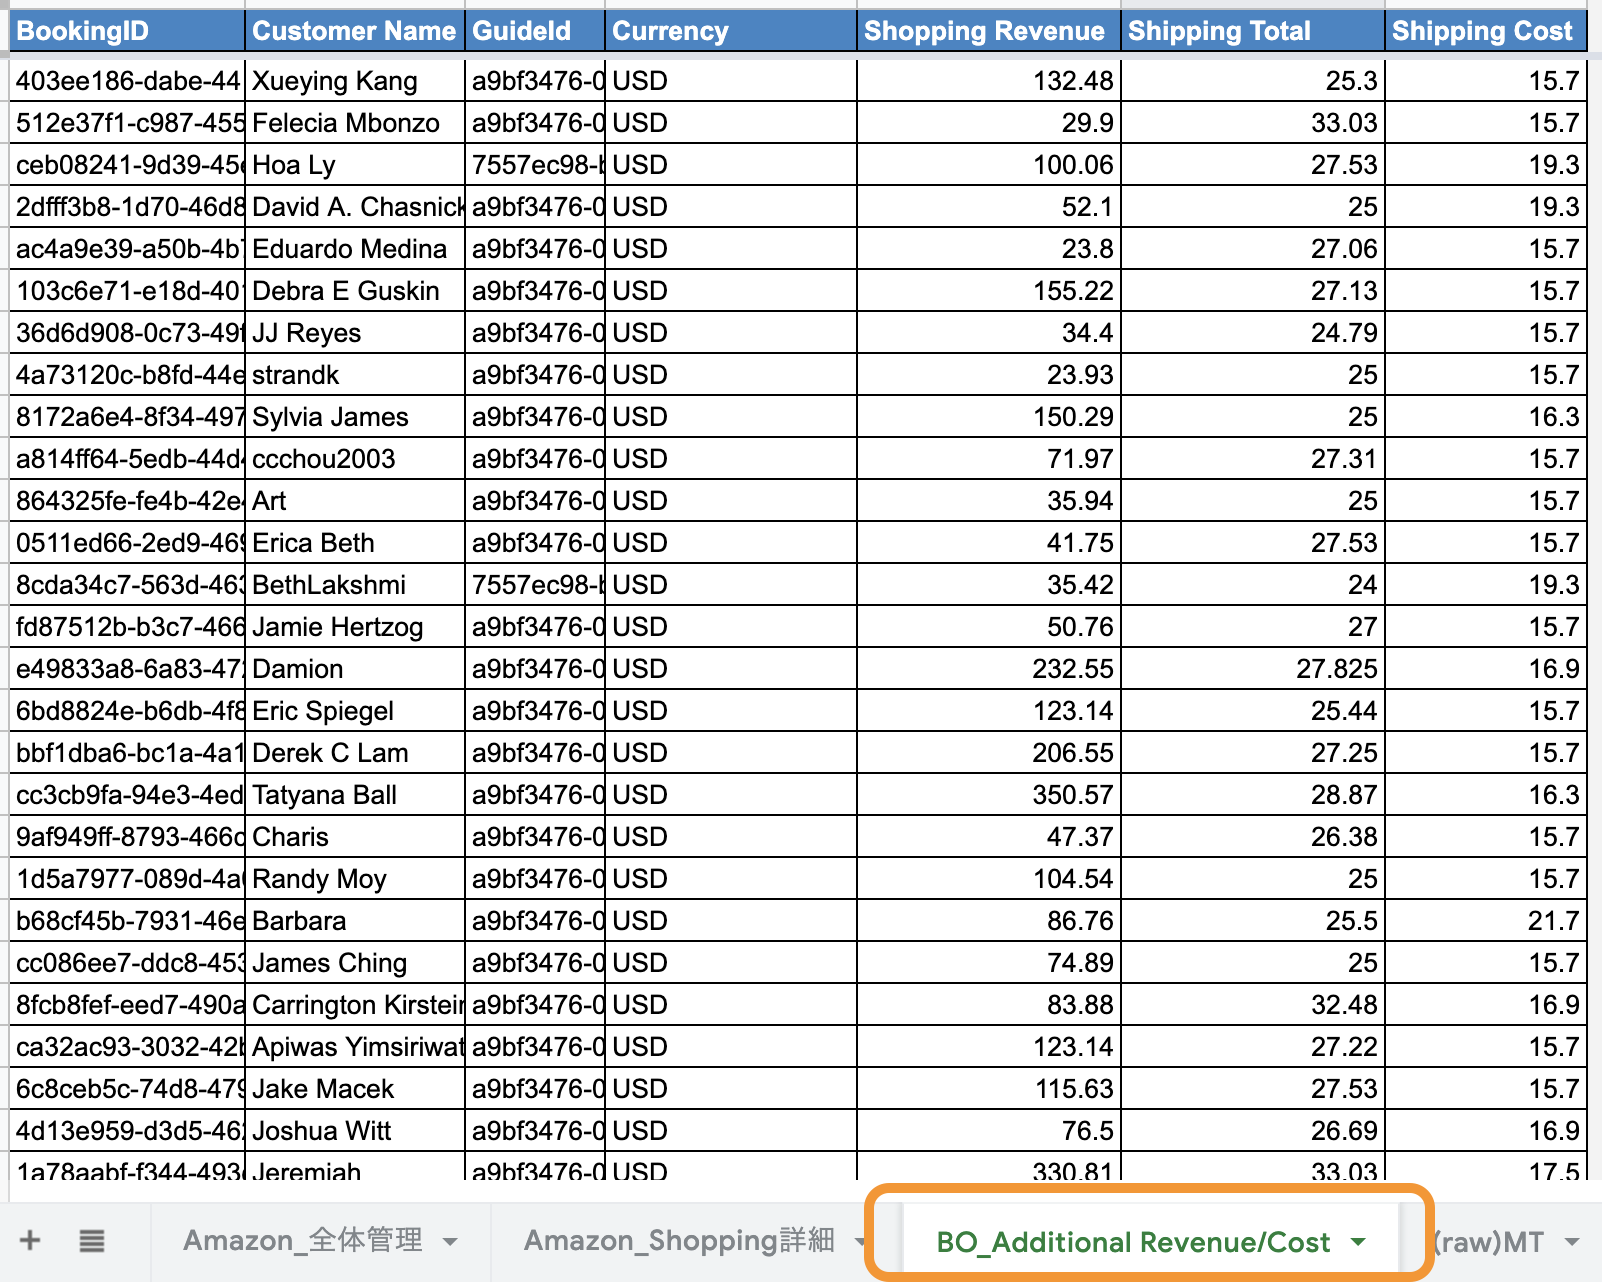Click the Shopping Revenue header cell
Screen dimensions: 1602x1282
[x=987, y=31]
